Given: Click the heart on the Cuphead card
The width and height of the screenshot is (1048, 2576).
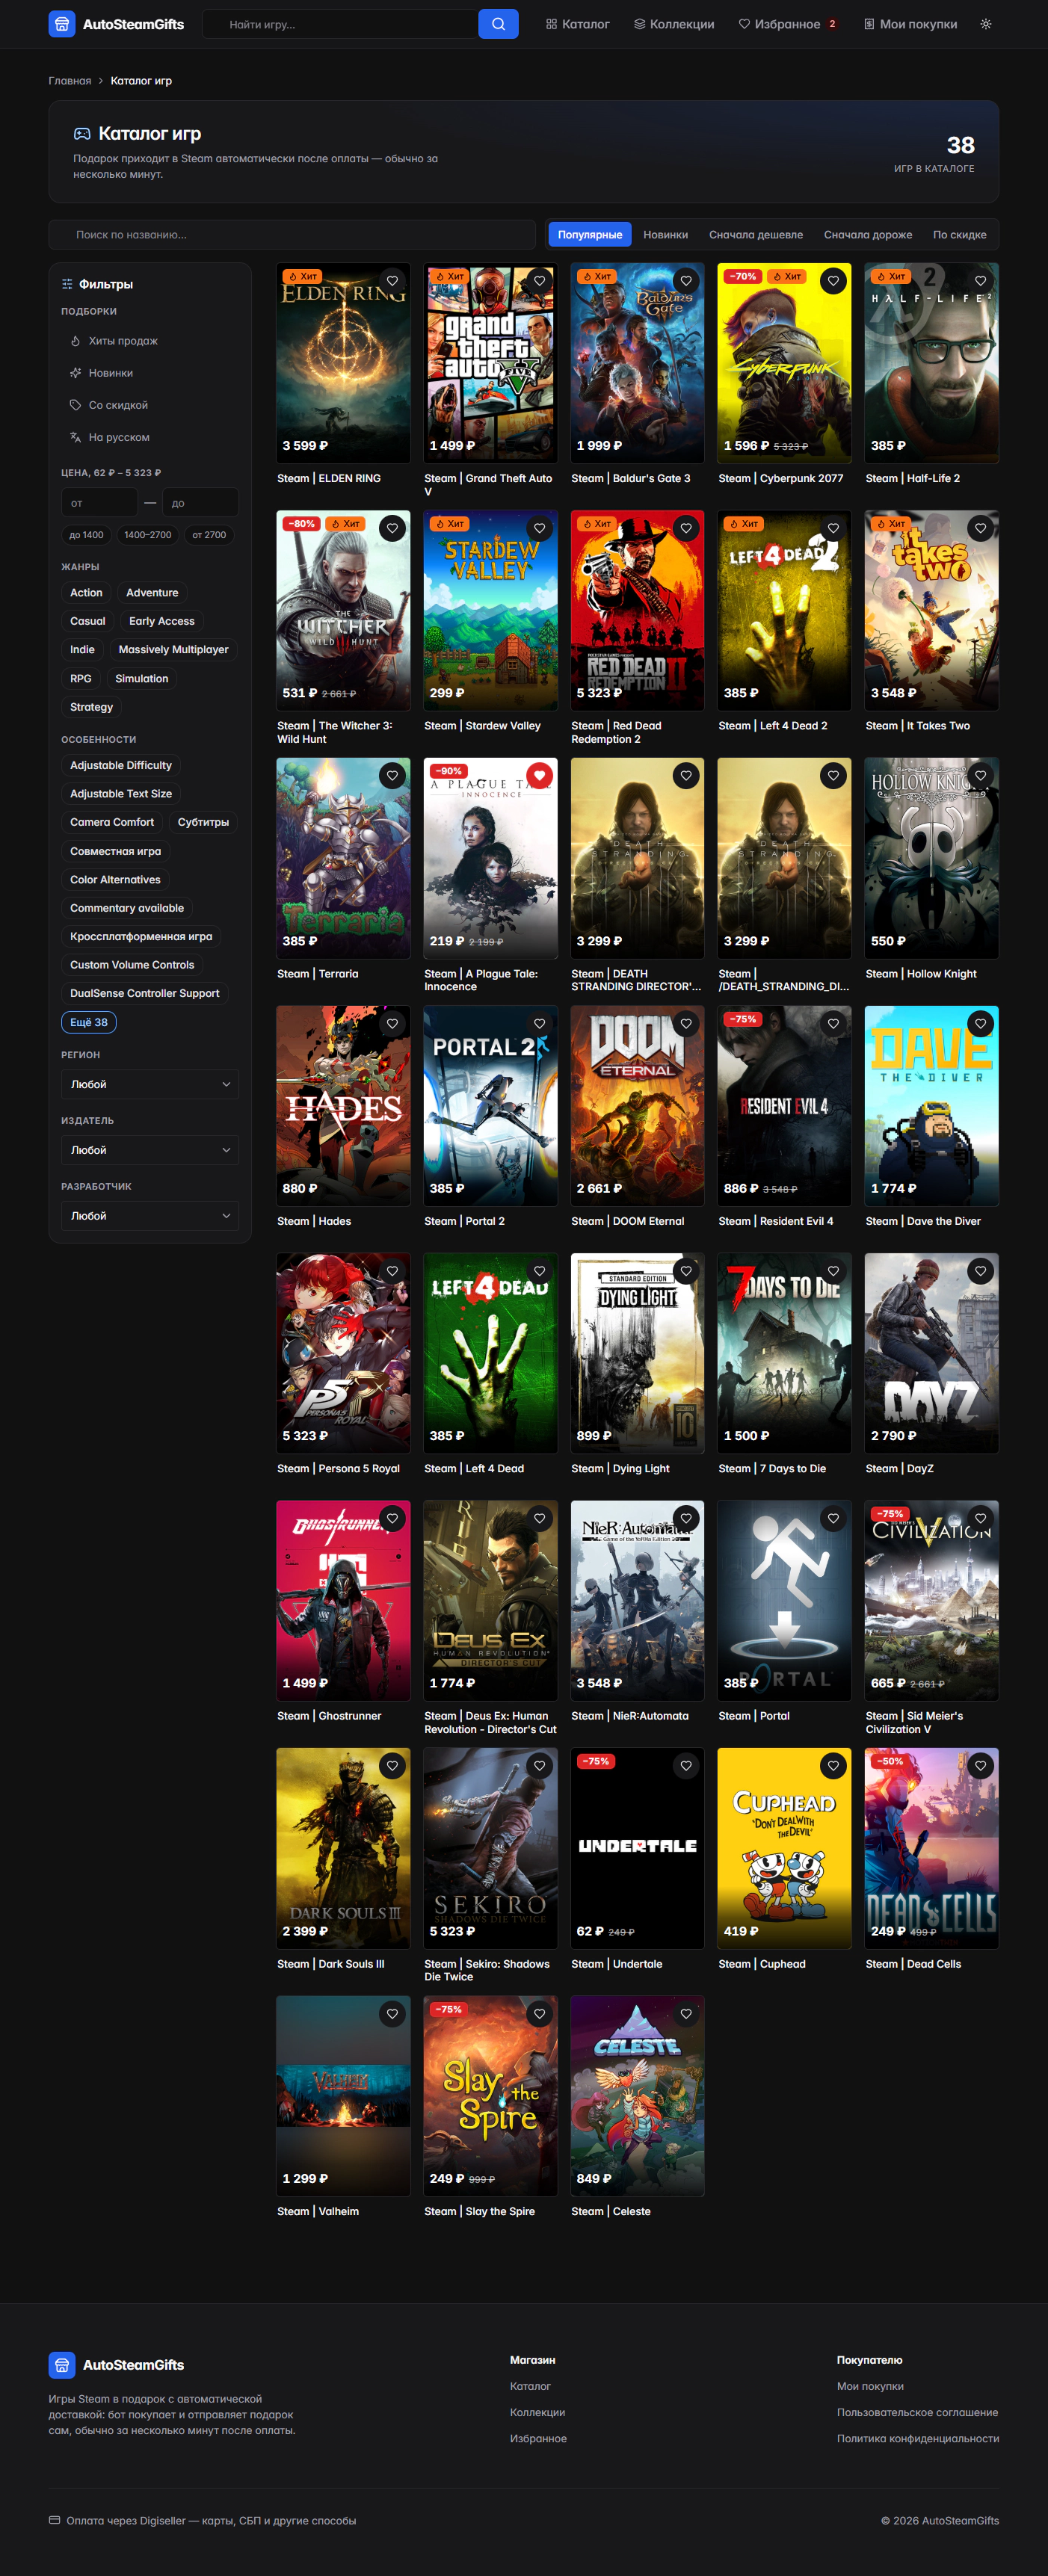Looking at the screenshot, I should (x=834, y=1766).
